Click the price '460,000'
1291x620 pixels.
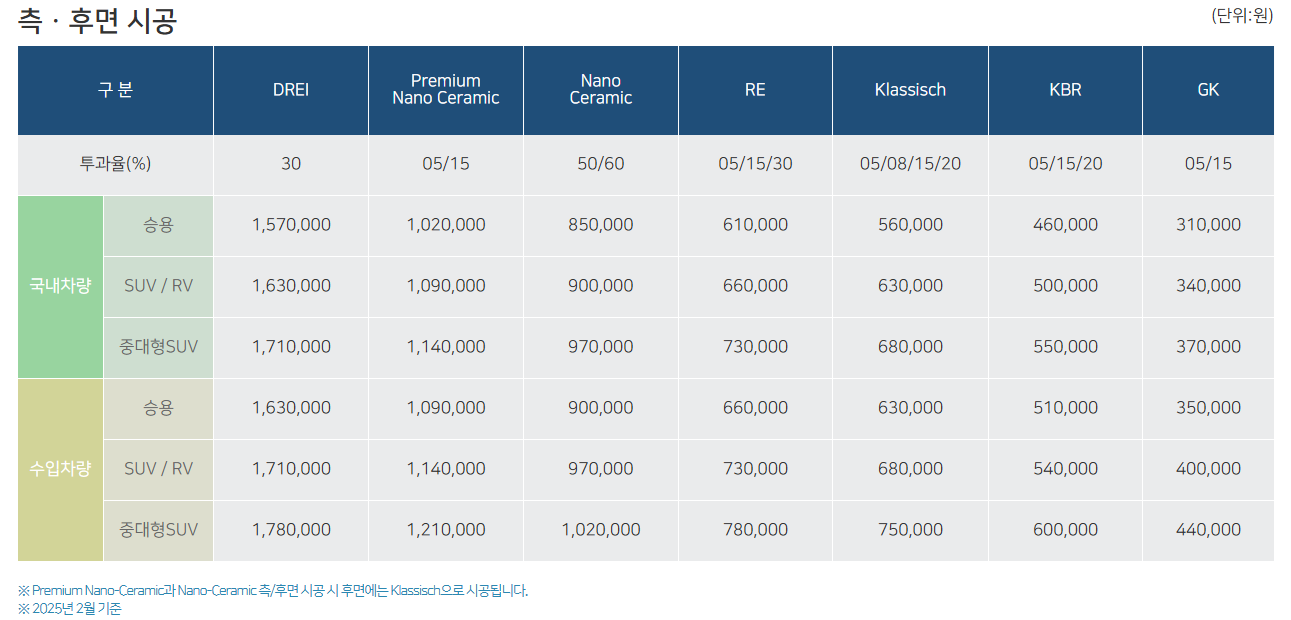coord(1065,225)
